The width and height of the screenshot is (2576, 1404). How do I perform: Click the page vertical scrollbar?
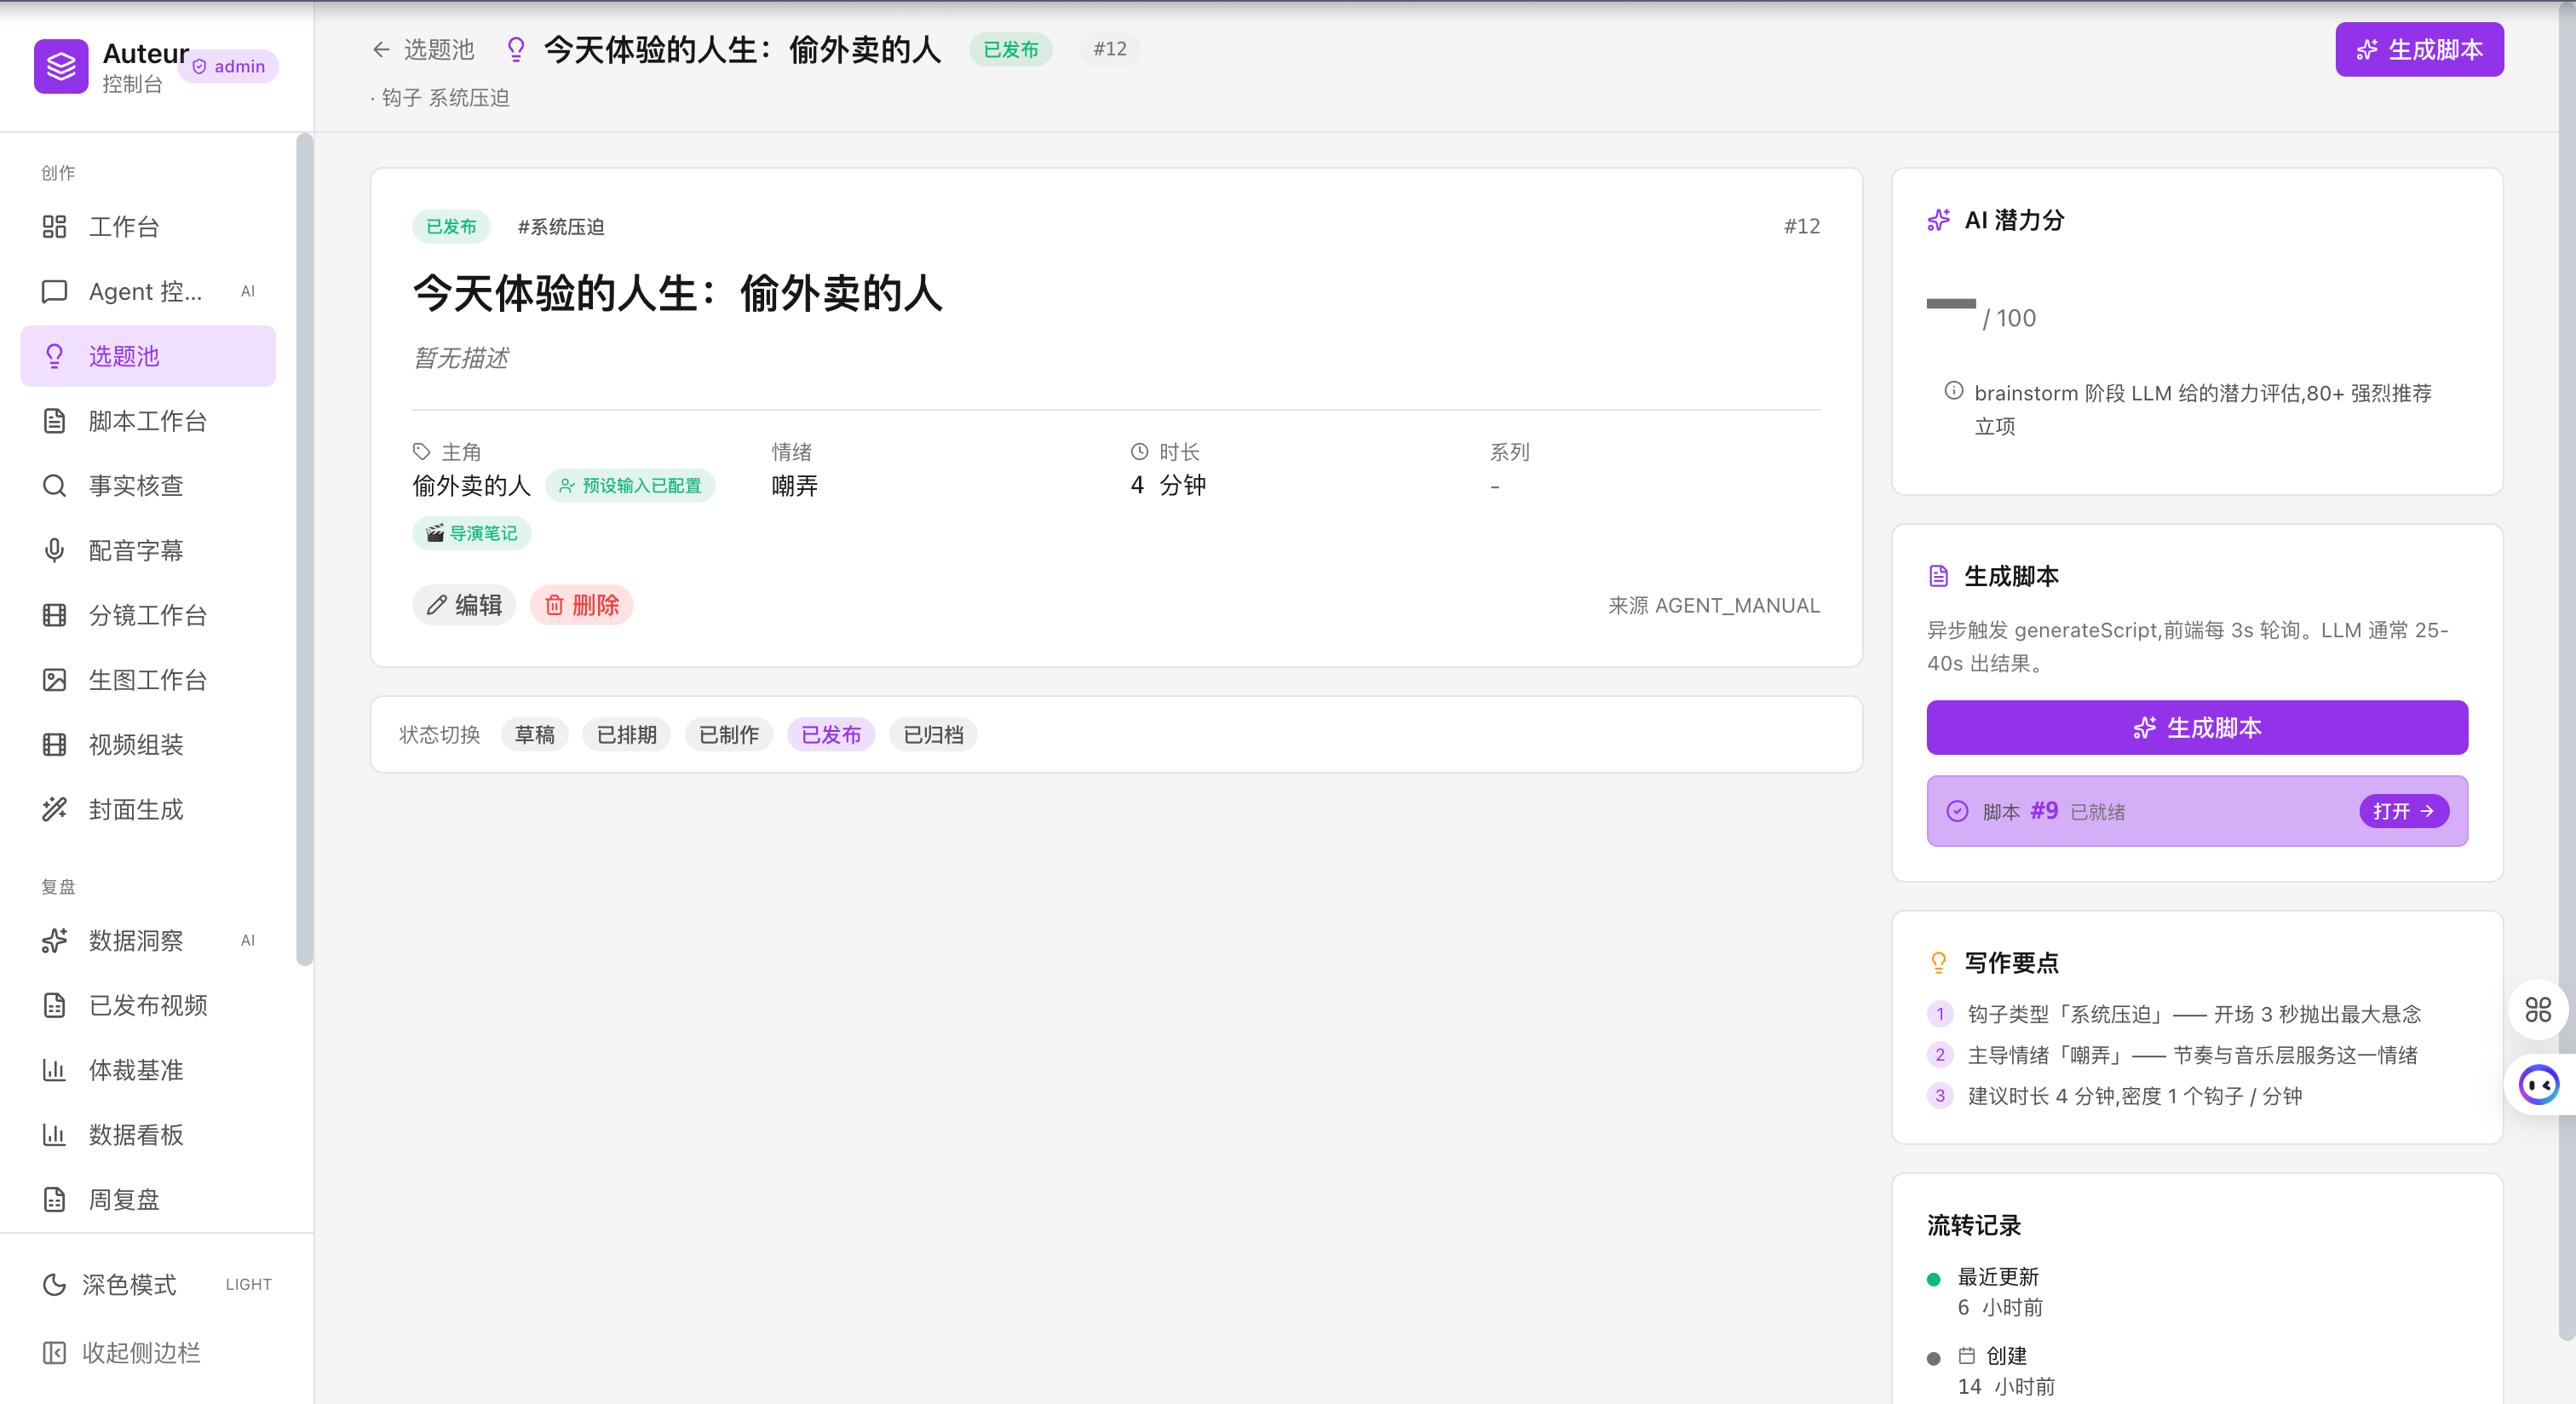click(2567, 670)
